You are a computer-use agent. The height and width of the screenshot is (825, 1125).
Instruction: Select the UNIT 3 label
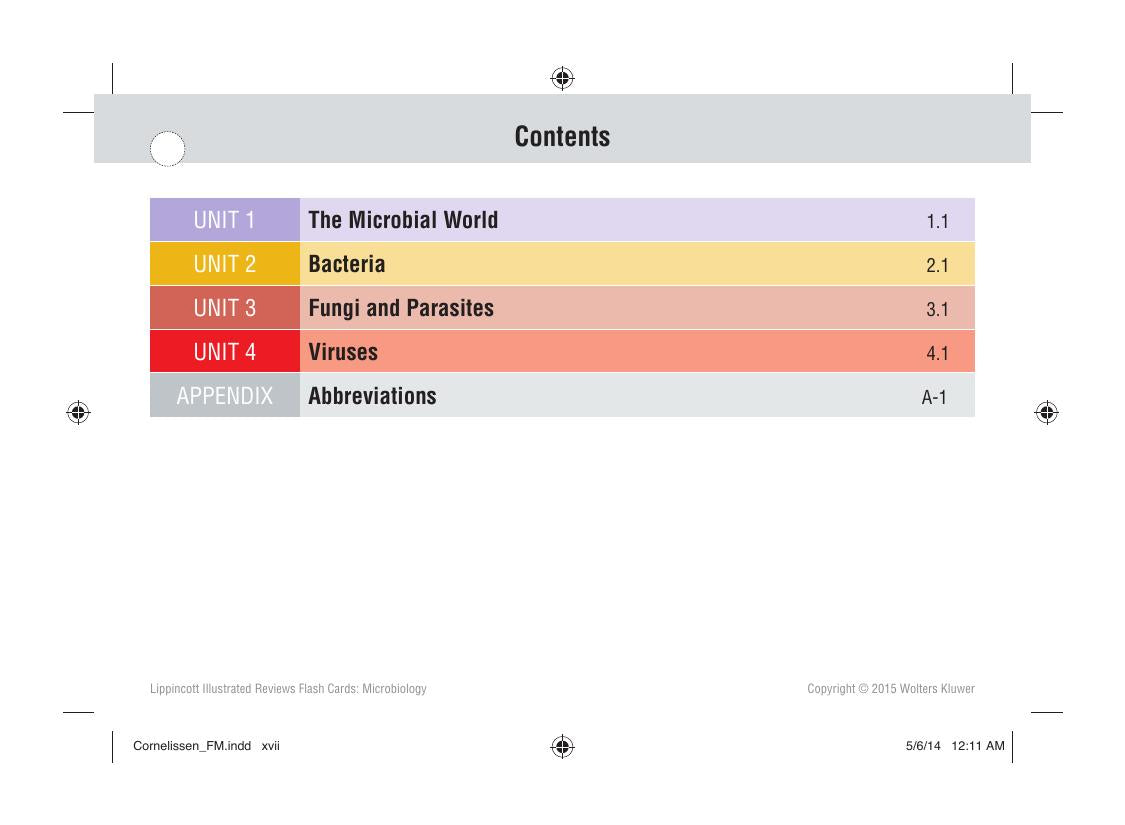tap(225, 308)
